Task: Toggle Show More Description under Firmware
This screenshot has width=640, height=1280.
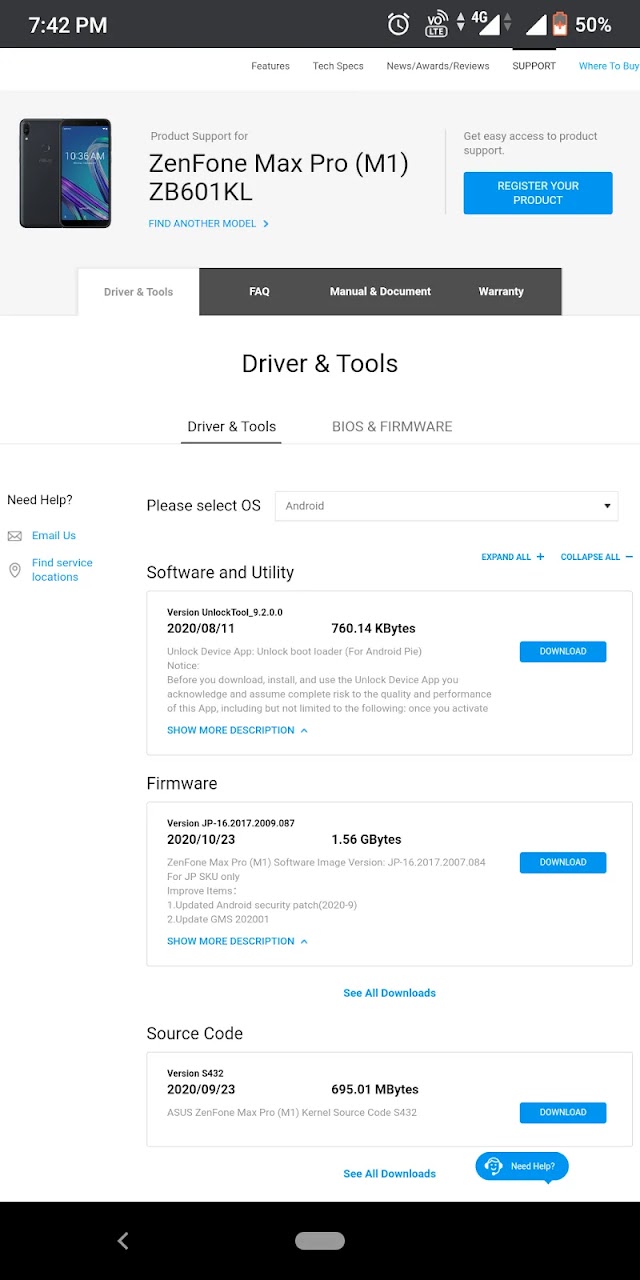Action: point(237,941)
